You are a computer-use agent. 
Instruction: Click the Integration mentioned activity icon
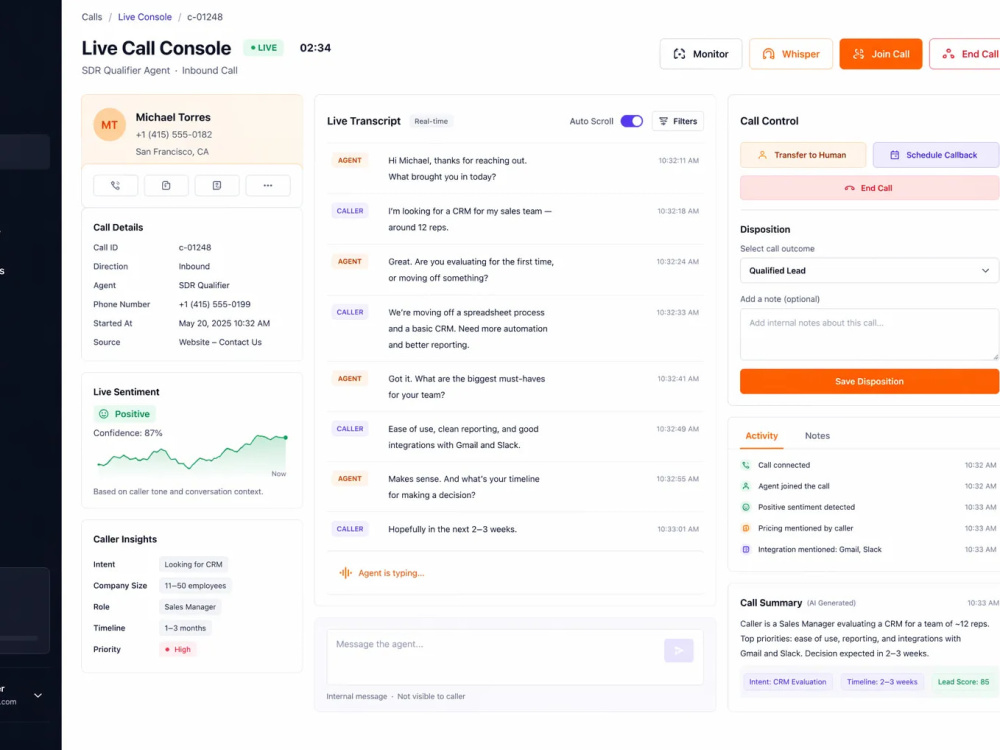click(x=746, y=549)
